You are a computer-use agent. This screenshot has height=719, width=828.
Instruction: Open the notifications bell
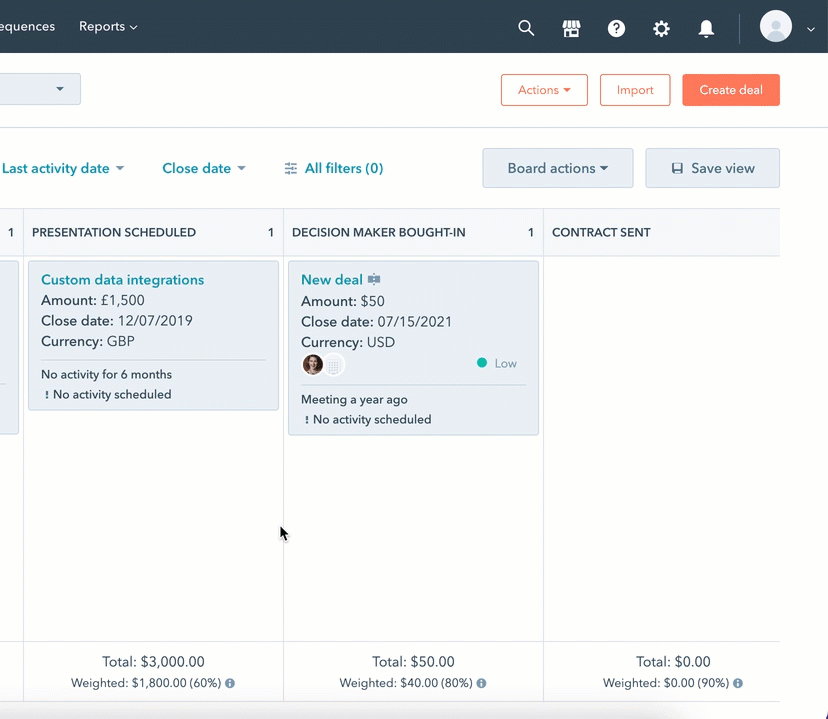click(706, 28)
